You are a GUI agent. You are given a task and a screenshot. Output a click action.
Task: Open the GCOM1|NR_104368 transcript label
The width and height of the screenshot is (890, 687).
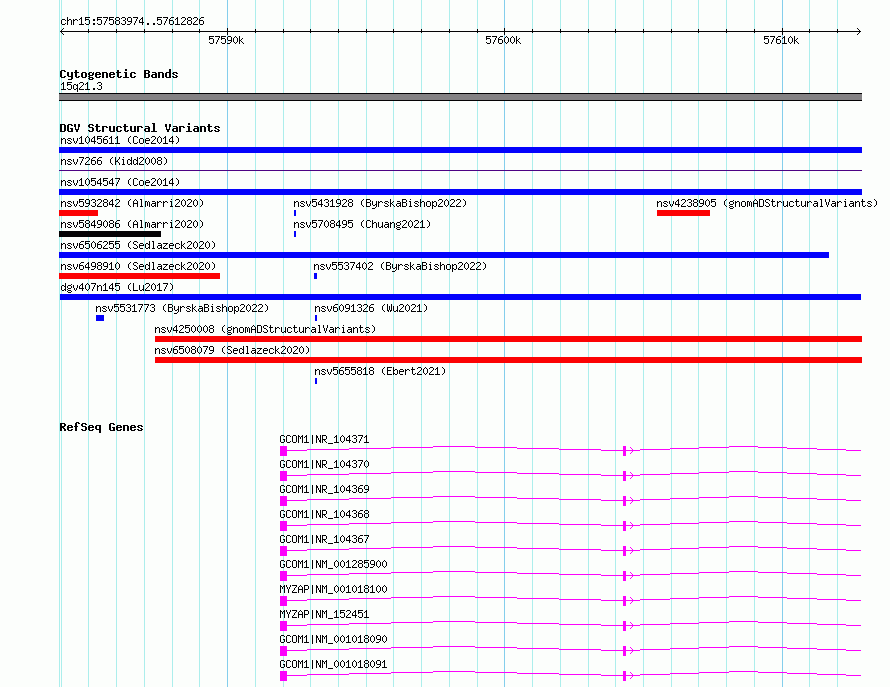324,514
